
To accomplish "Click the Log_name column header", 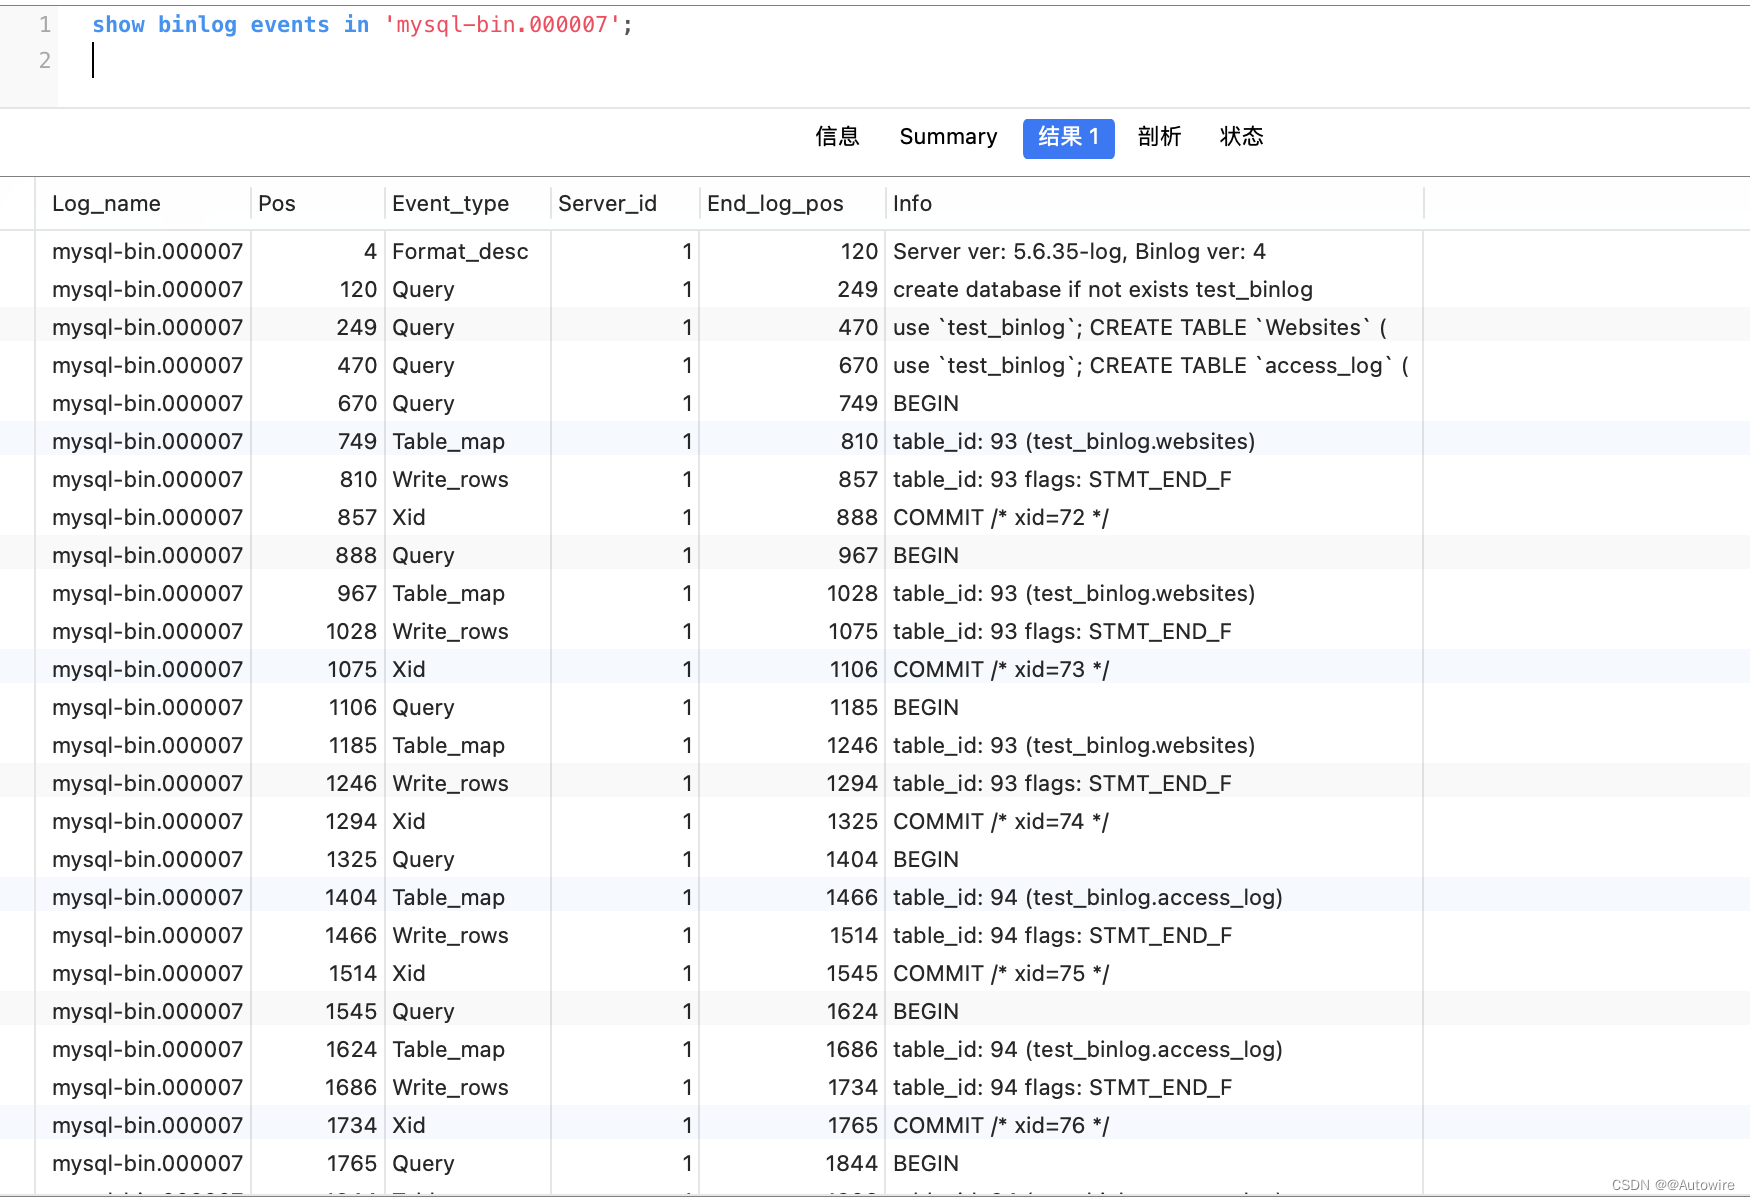I will point(143,204).
